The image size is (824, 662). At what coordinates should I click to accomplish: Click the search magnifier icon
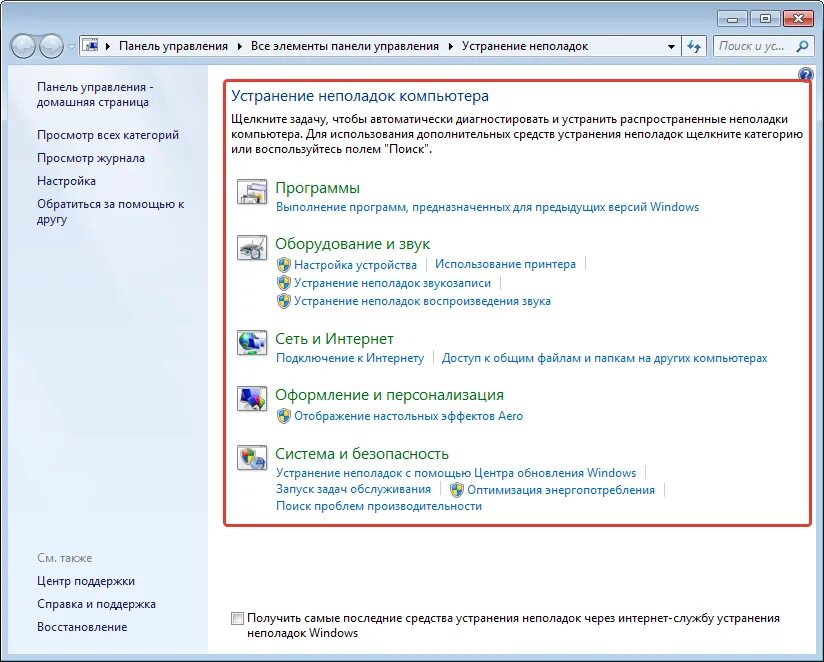[x=802, y=46]
